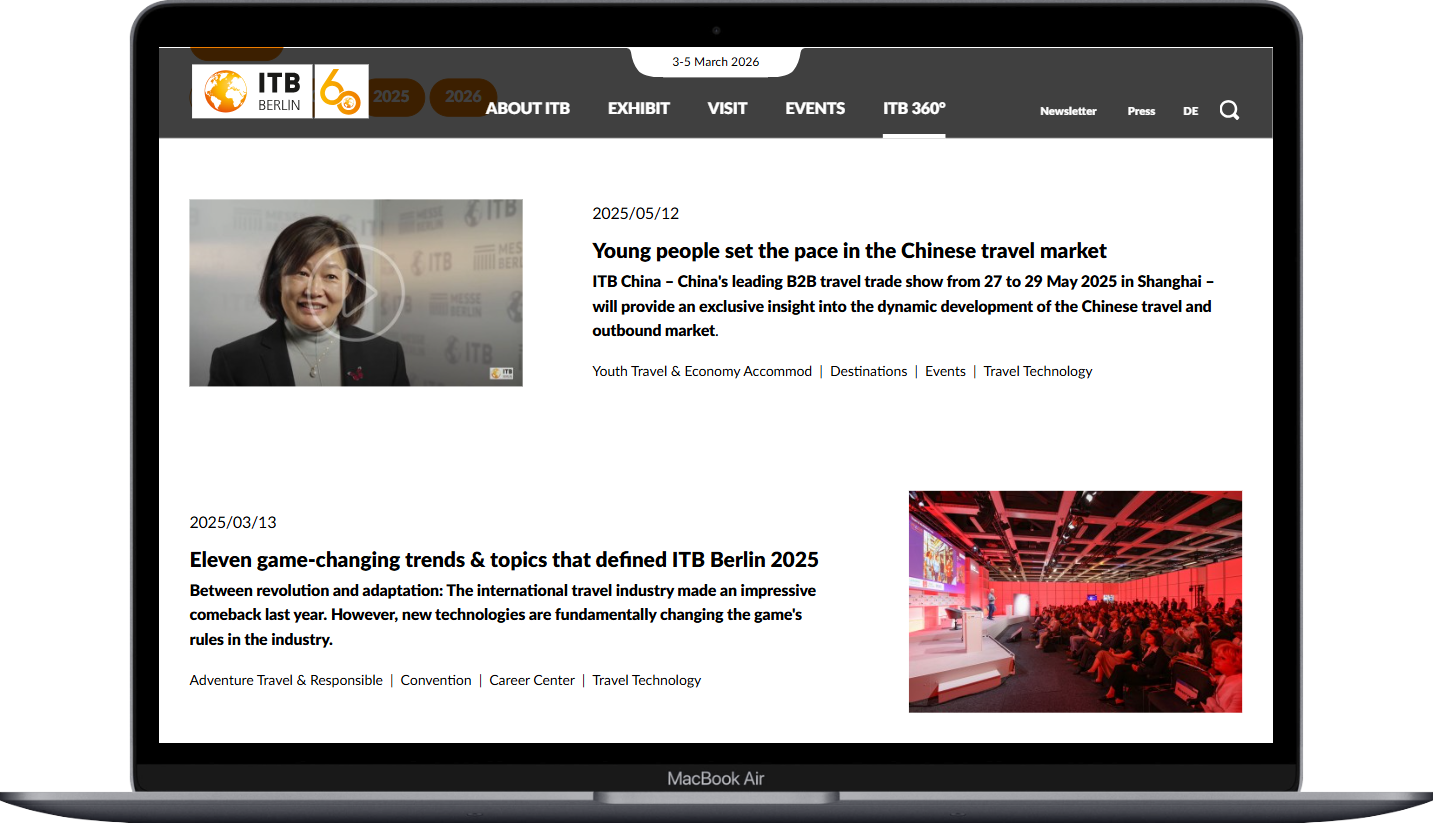Image resolution: width=1433 pixels, height=823 pixels.
Task: Open article 'Young people set the pace' headline
Action: coord(849,250)
